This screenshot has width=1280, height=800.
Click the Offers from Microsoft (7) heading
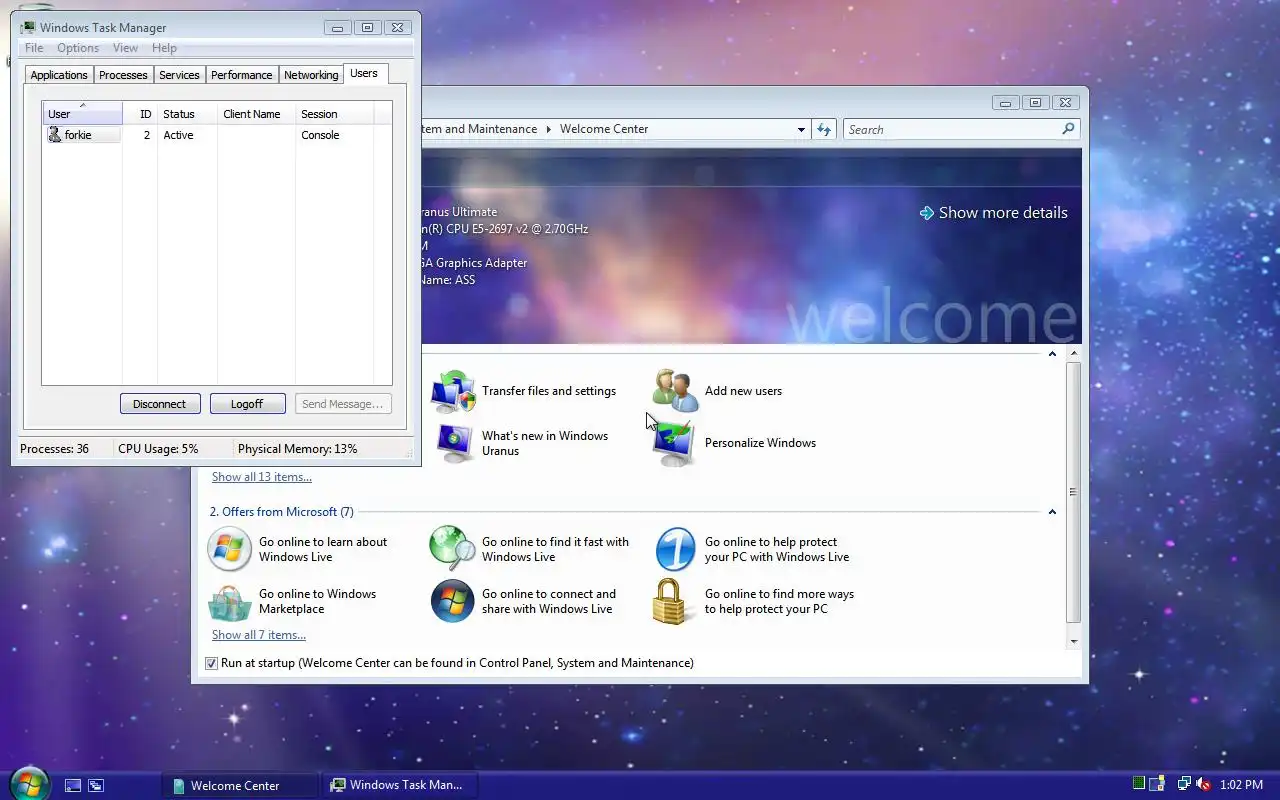[x=282, y=512]
